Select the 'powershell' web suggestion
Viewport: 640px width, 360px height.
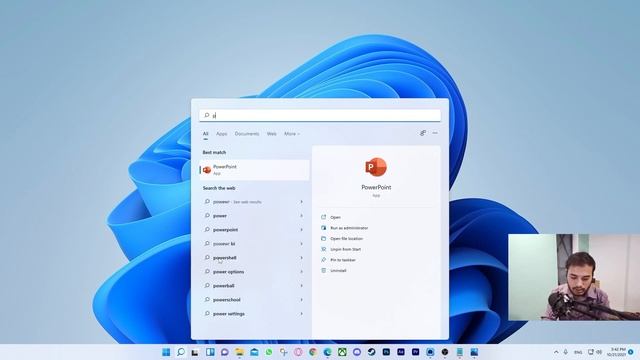(x=254, y=258)
